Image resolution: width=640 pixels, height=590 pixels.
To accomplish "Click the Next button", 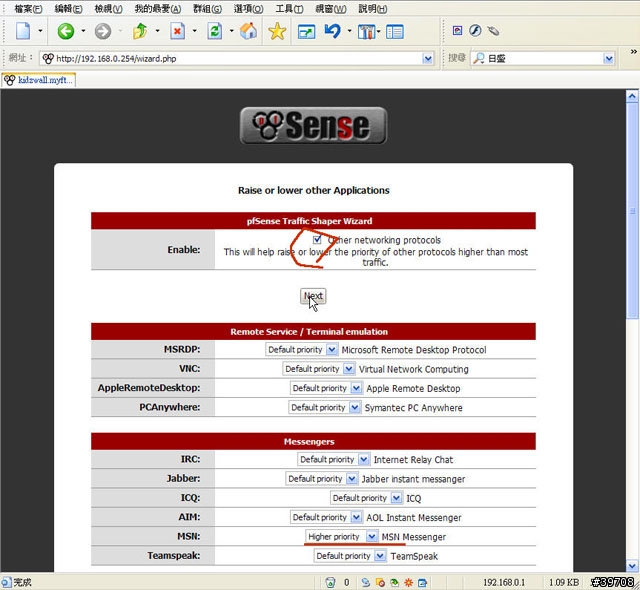I will (313, 296).
